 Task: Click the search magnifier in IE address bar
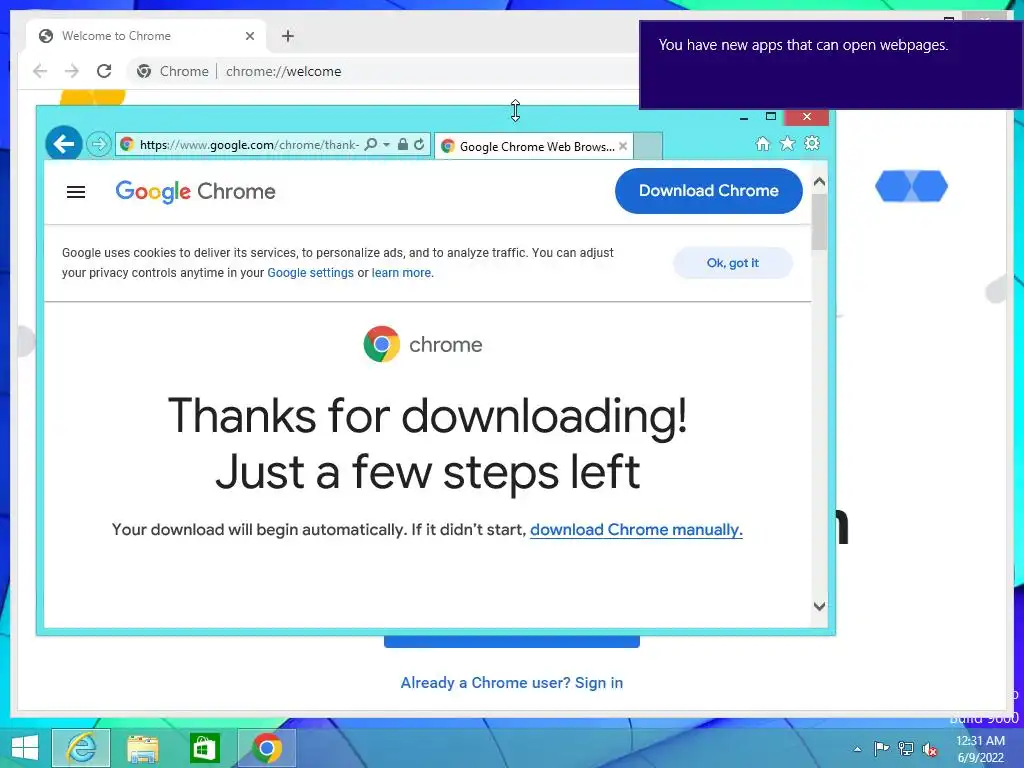coord(370,144)
